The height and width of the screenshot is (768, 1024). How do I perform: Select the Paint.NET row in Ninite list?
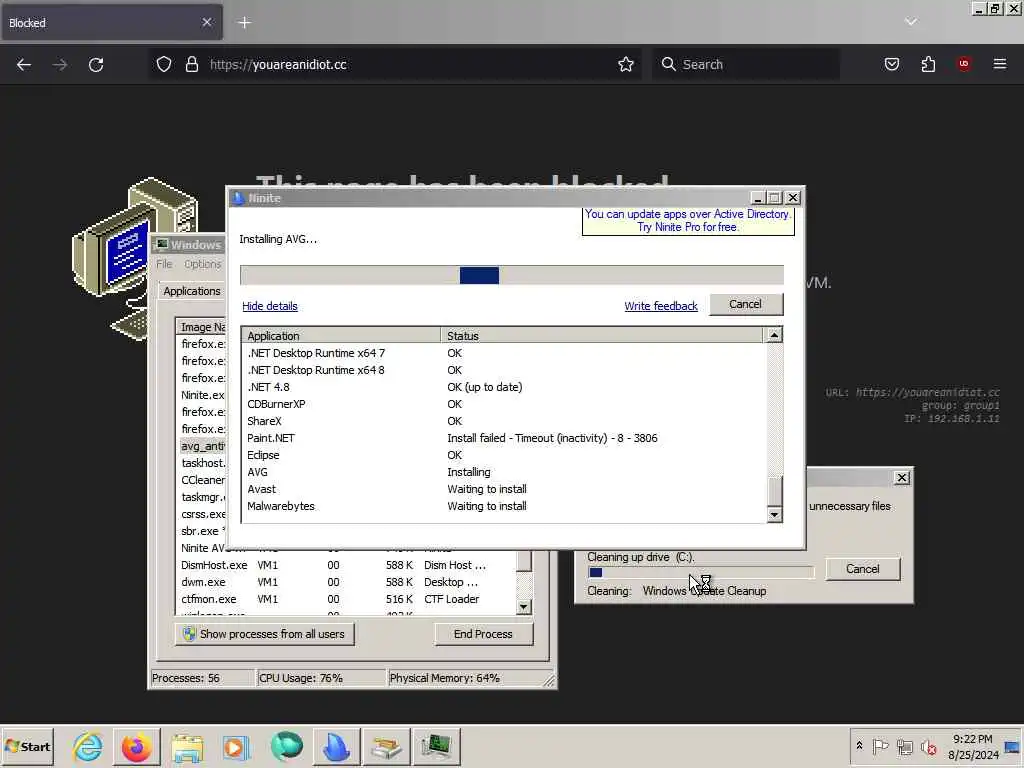[503, 438]
